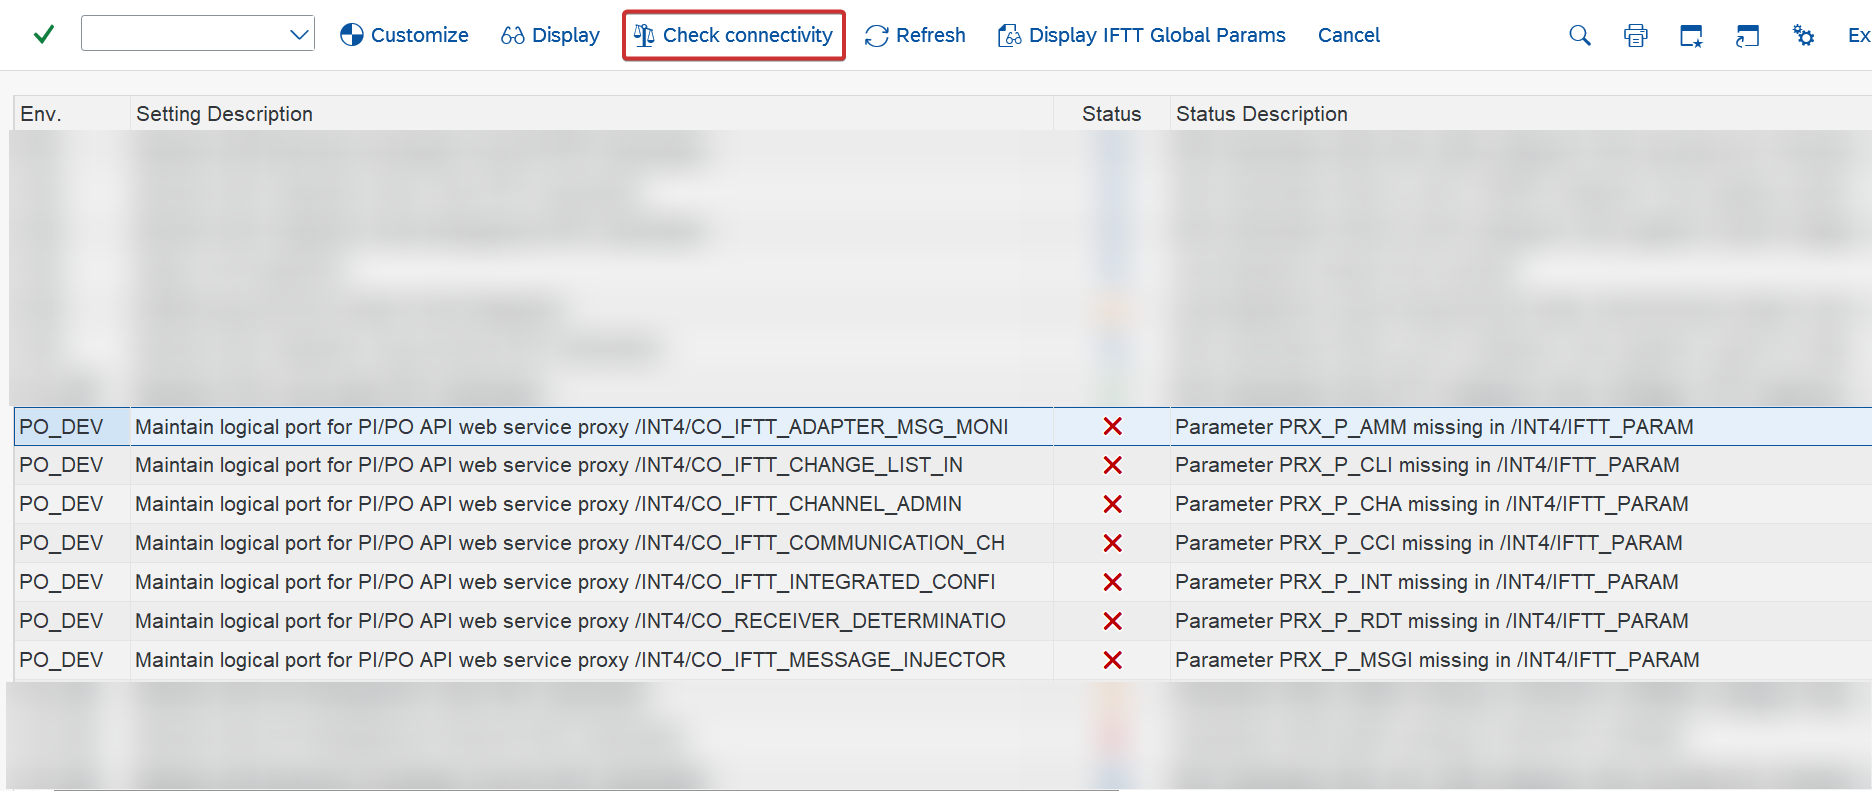Select the CO_IFTT_COMMUNICATION_CH setting description
The width and height of the screenshot is (1872, 791).
(x=591, y=543)
